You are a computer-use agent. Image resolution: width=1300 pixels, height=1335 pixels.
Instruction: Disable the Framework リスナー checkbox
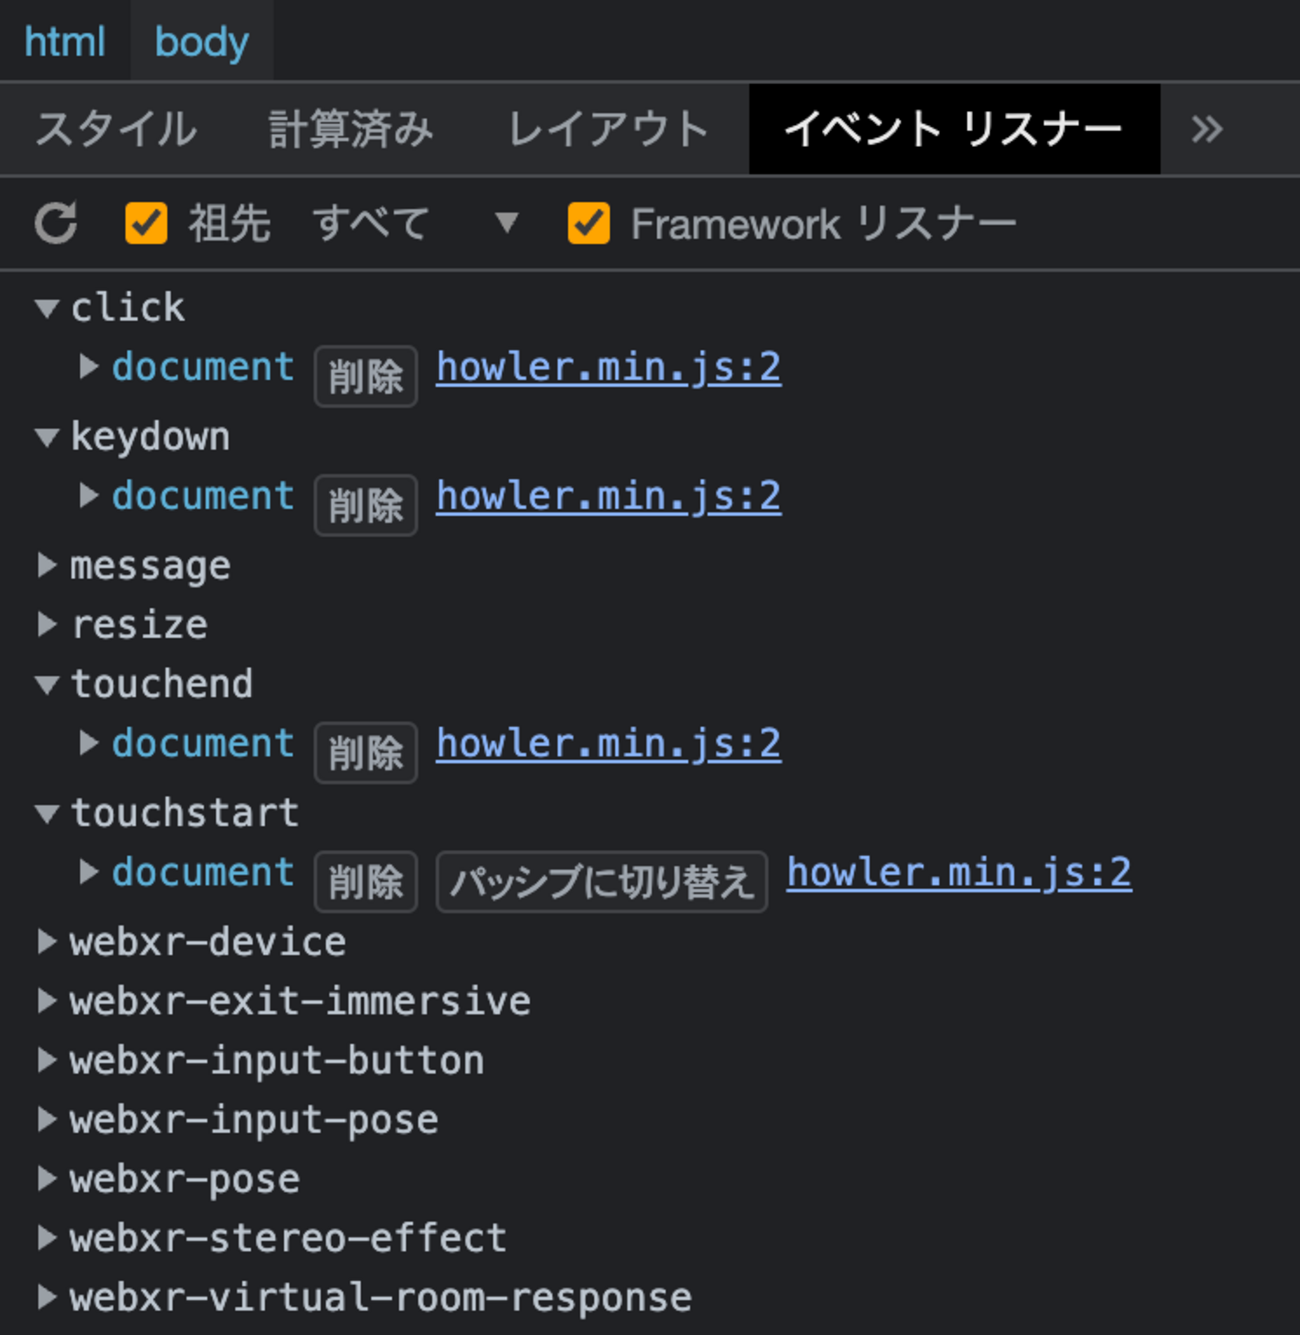pyautogui.click(x=589, y=223)
